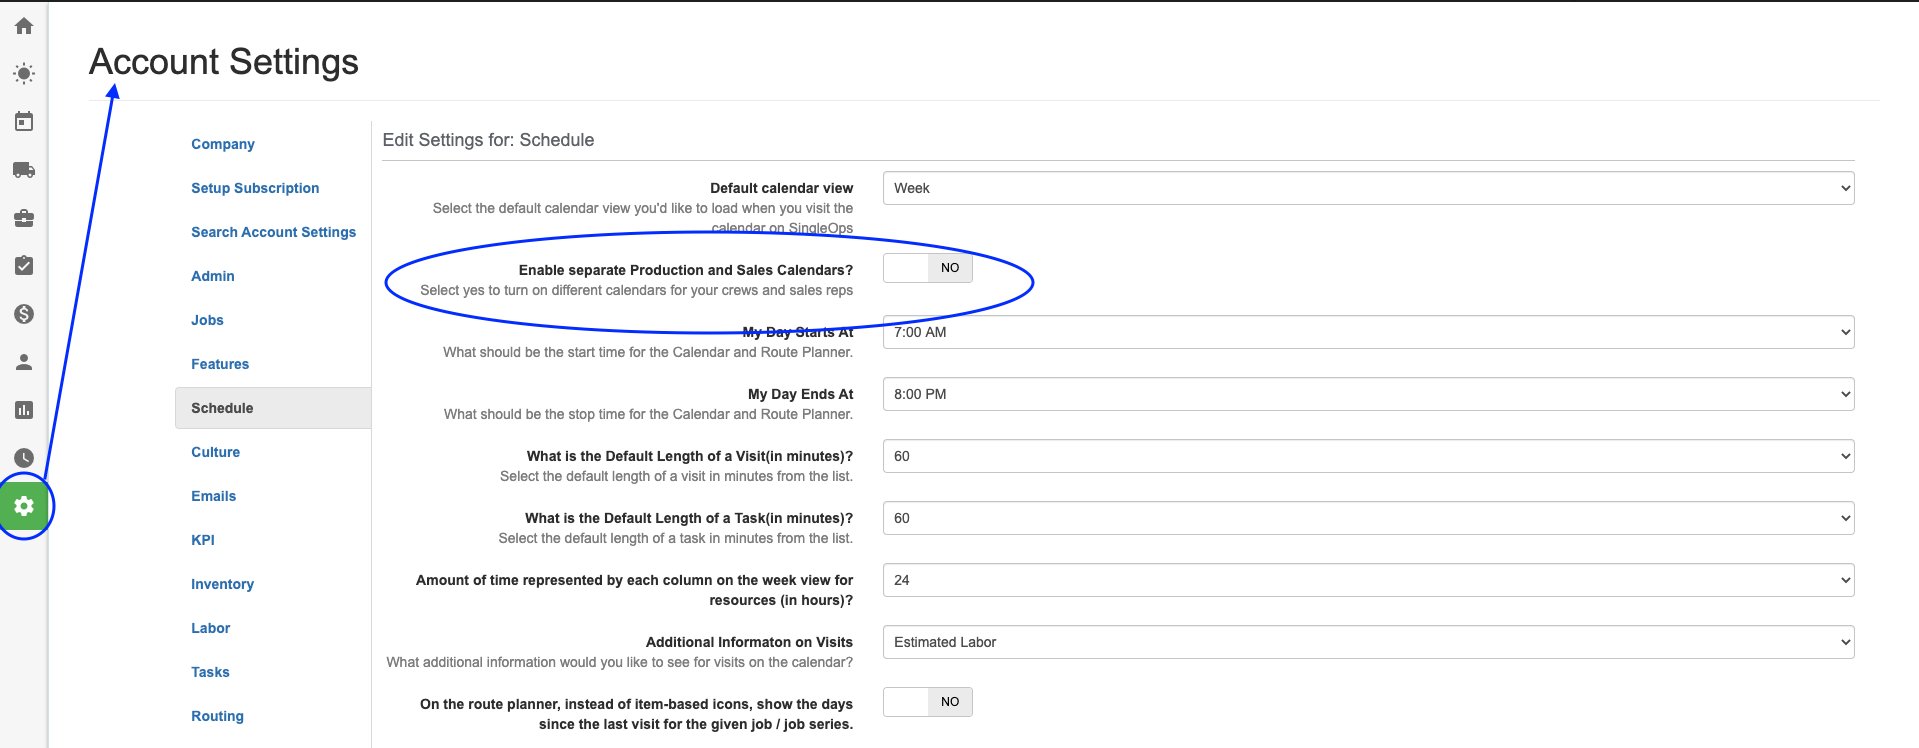Open the dollar sign billing icon

pos(24,314)
